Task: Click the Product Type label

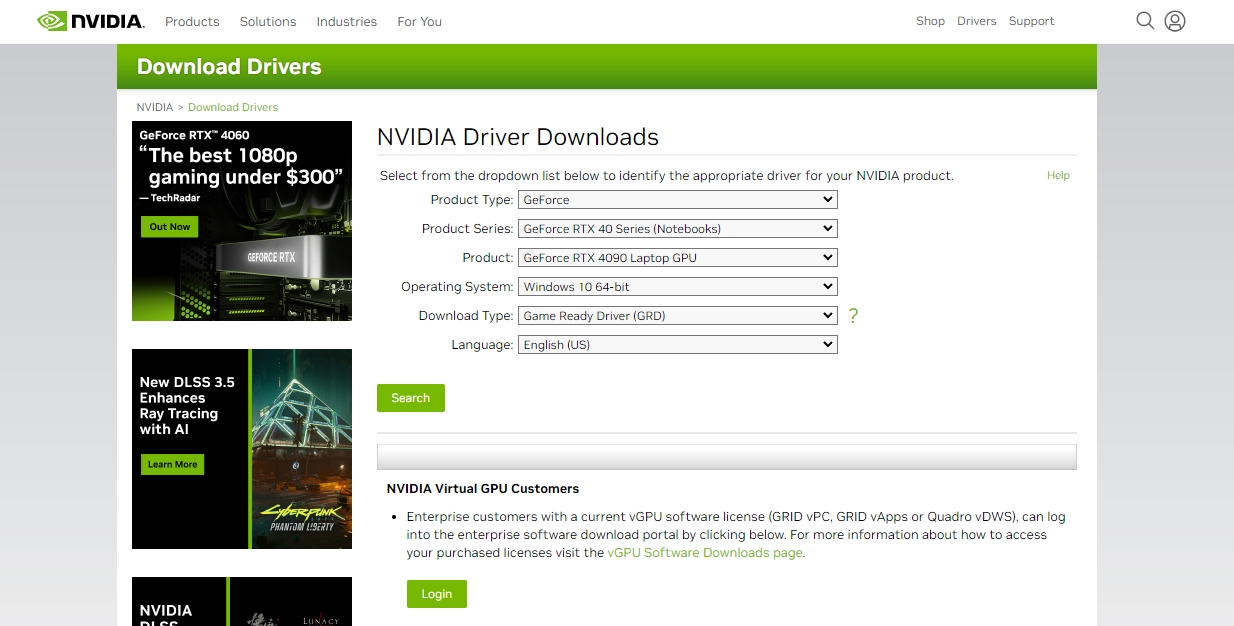Action: coord(472,200)
